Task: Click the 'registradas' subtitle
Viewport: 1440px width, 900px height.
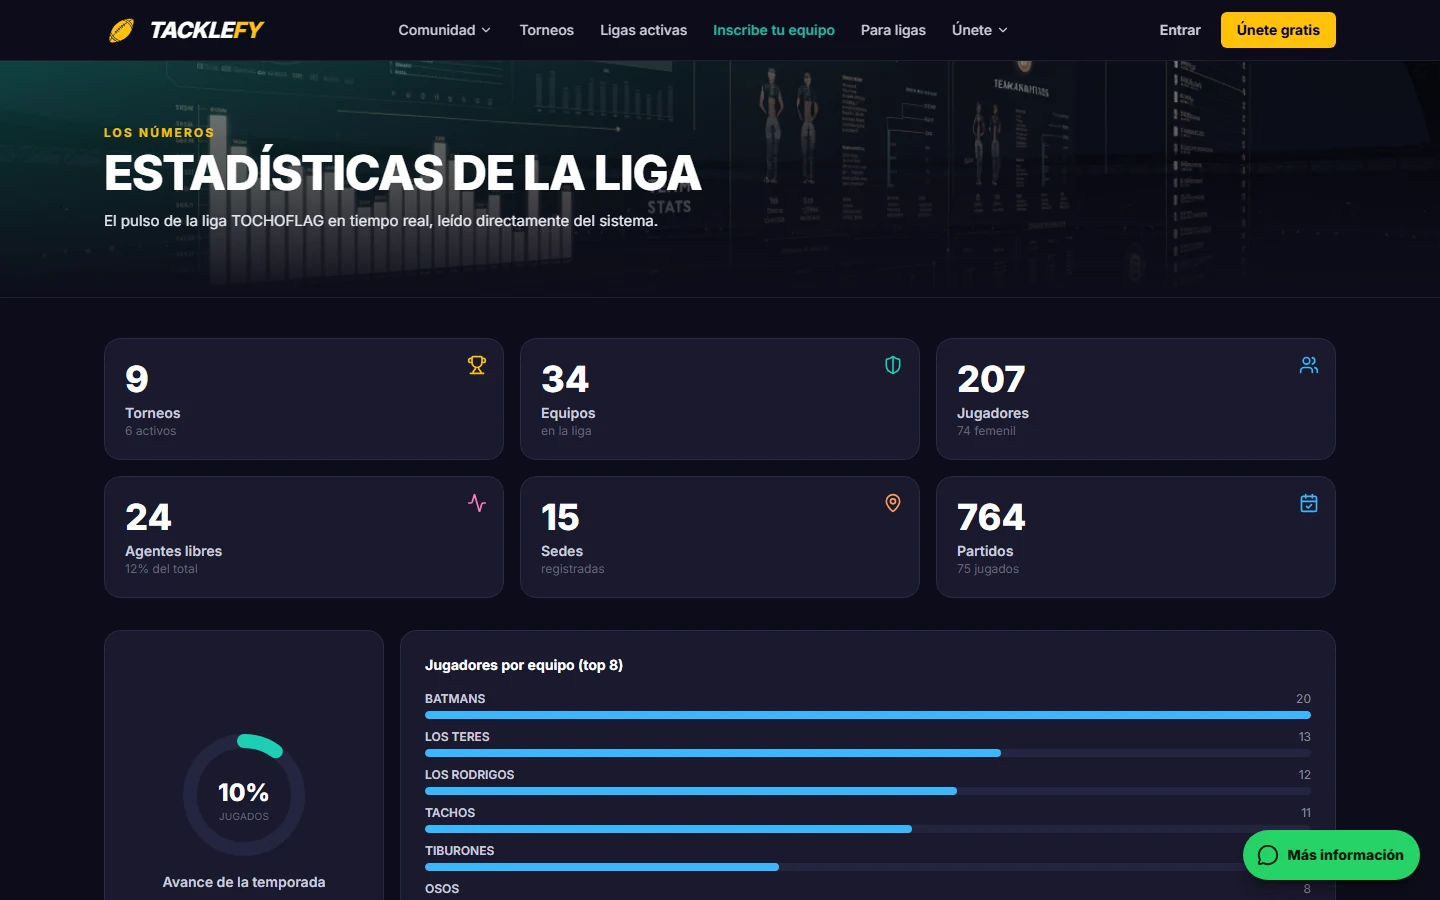Action: pyautogui.click(x=573, y=569)
